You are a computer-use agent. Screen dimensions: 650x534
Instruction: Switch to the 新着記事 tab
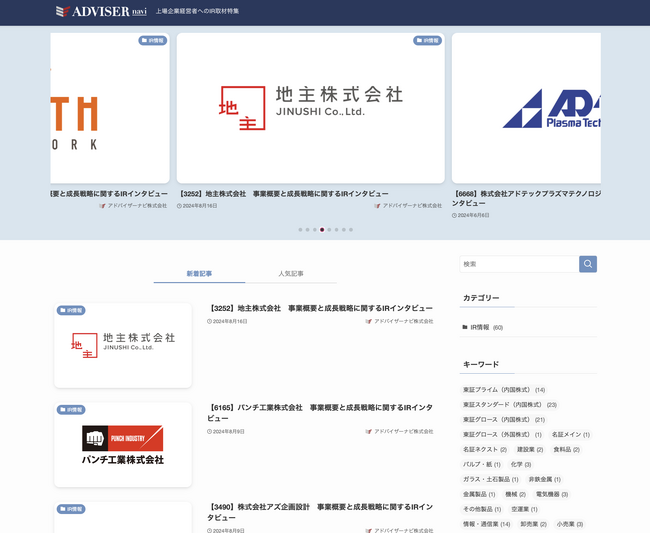click(199, 274)
